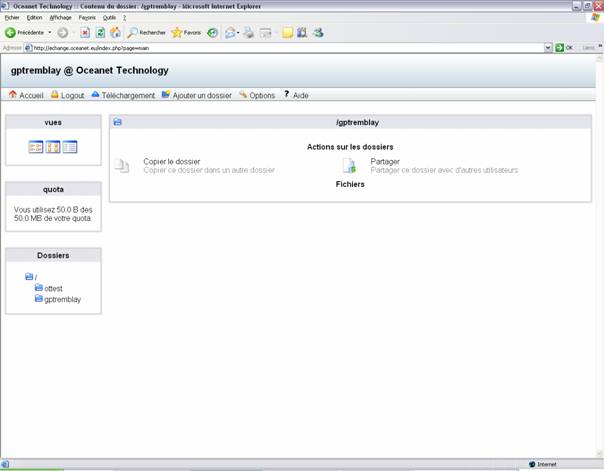Click the quota text "Vous utilisez 50.0 B des"
The height and width of the screenshot is (471, 604).
(x=53, y=210)
